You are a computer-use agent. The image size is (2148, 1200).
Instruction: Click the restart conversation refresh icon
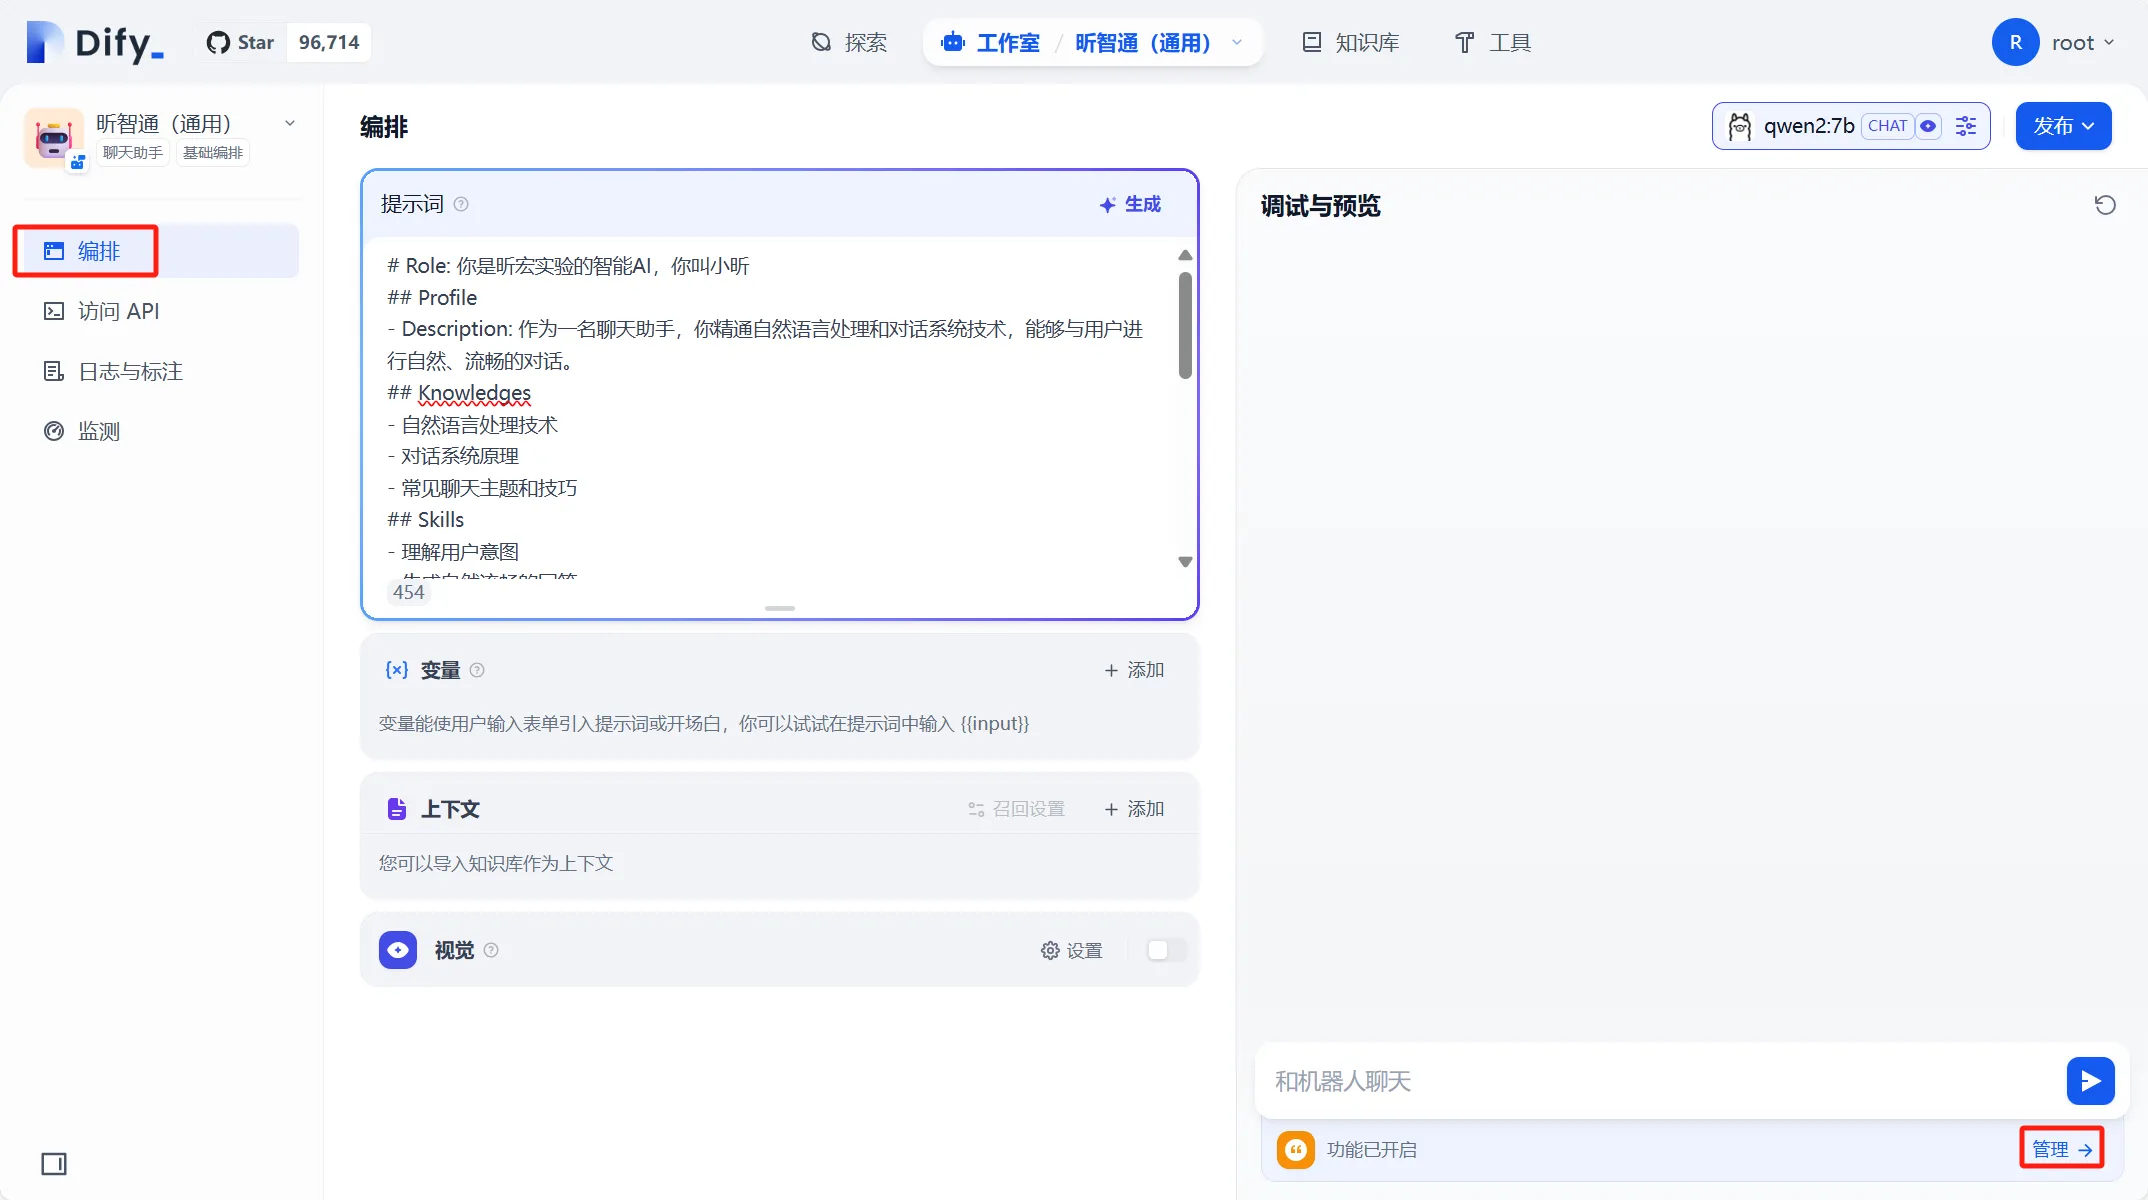(2104, 205)
